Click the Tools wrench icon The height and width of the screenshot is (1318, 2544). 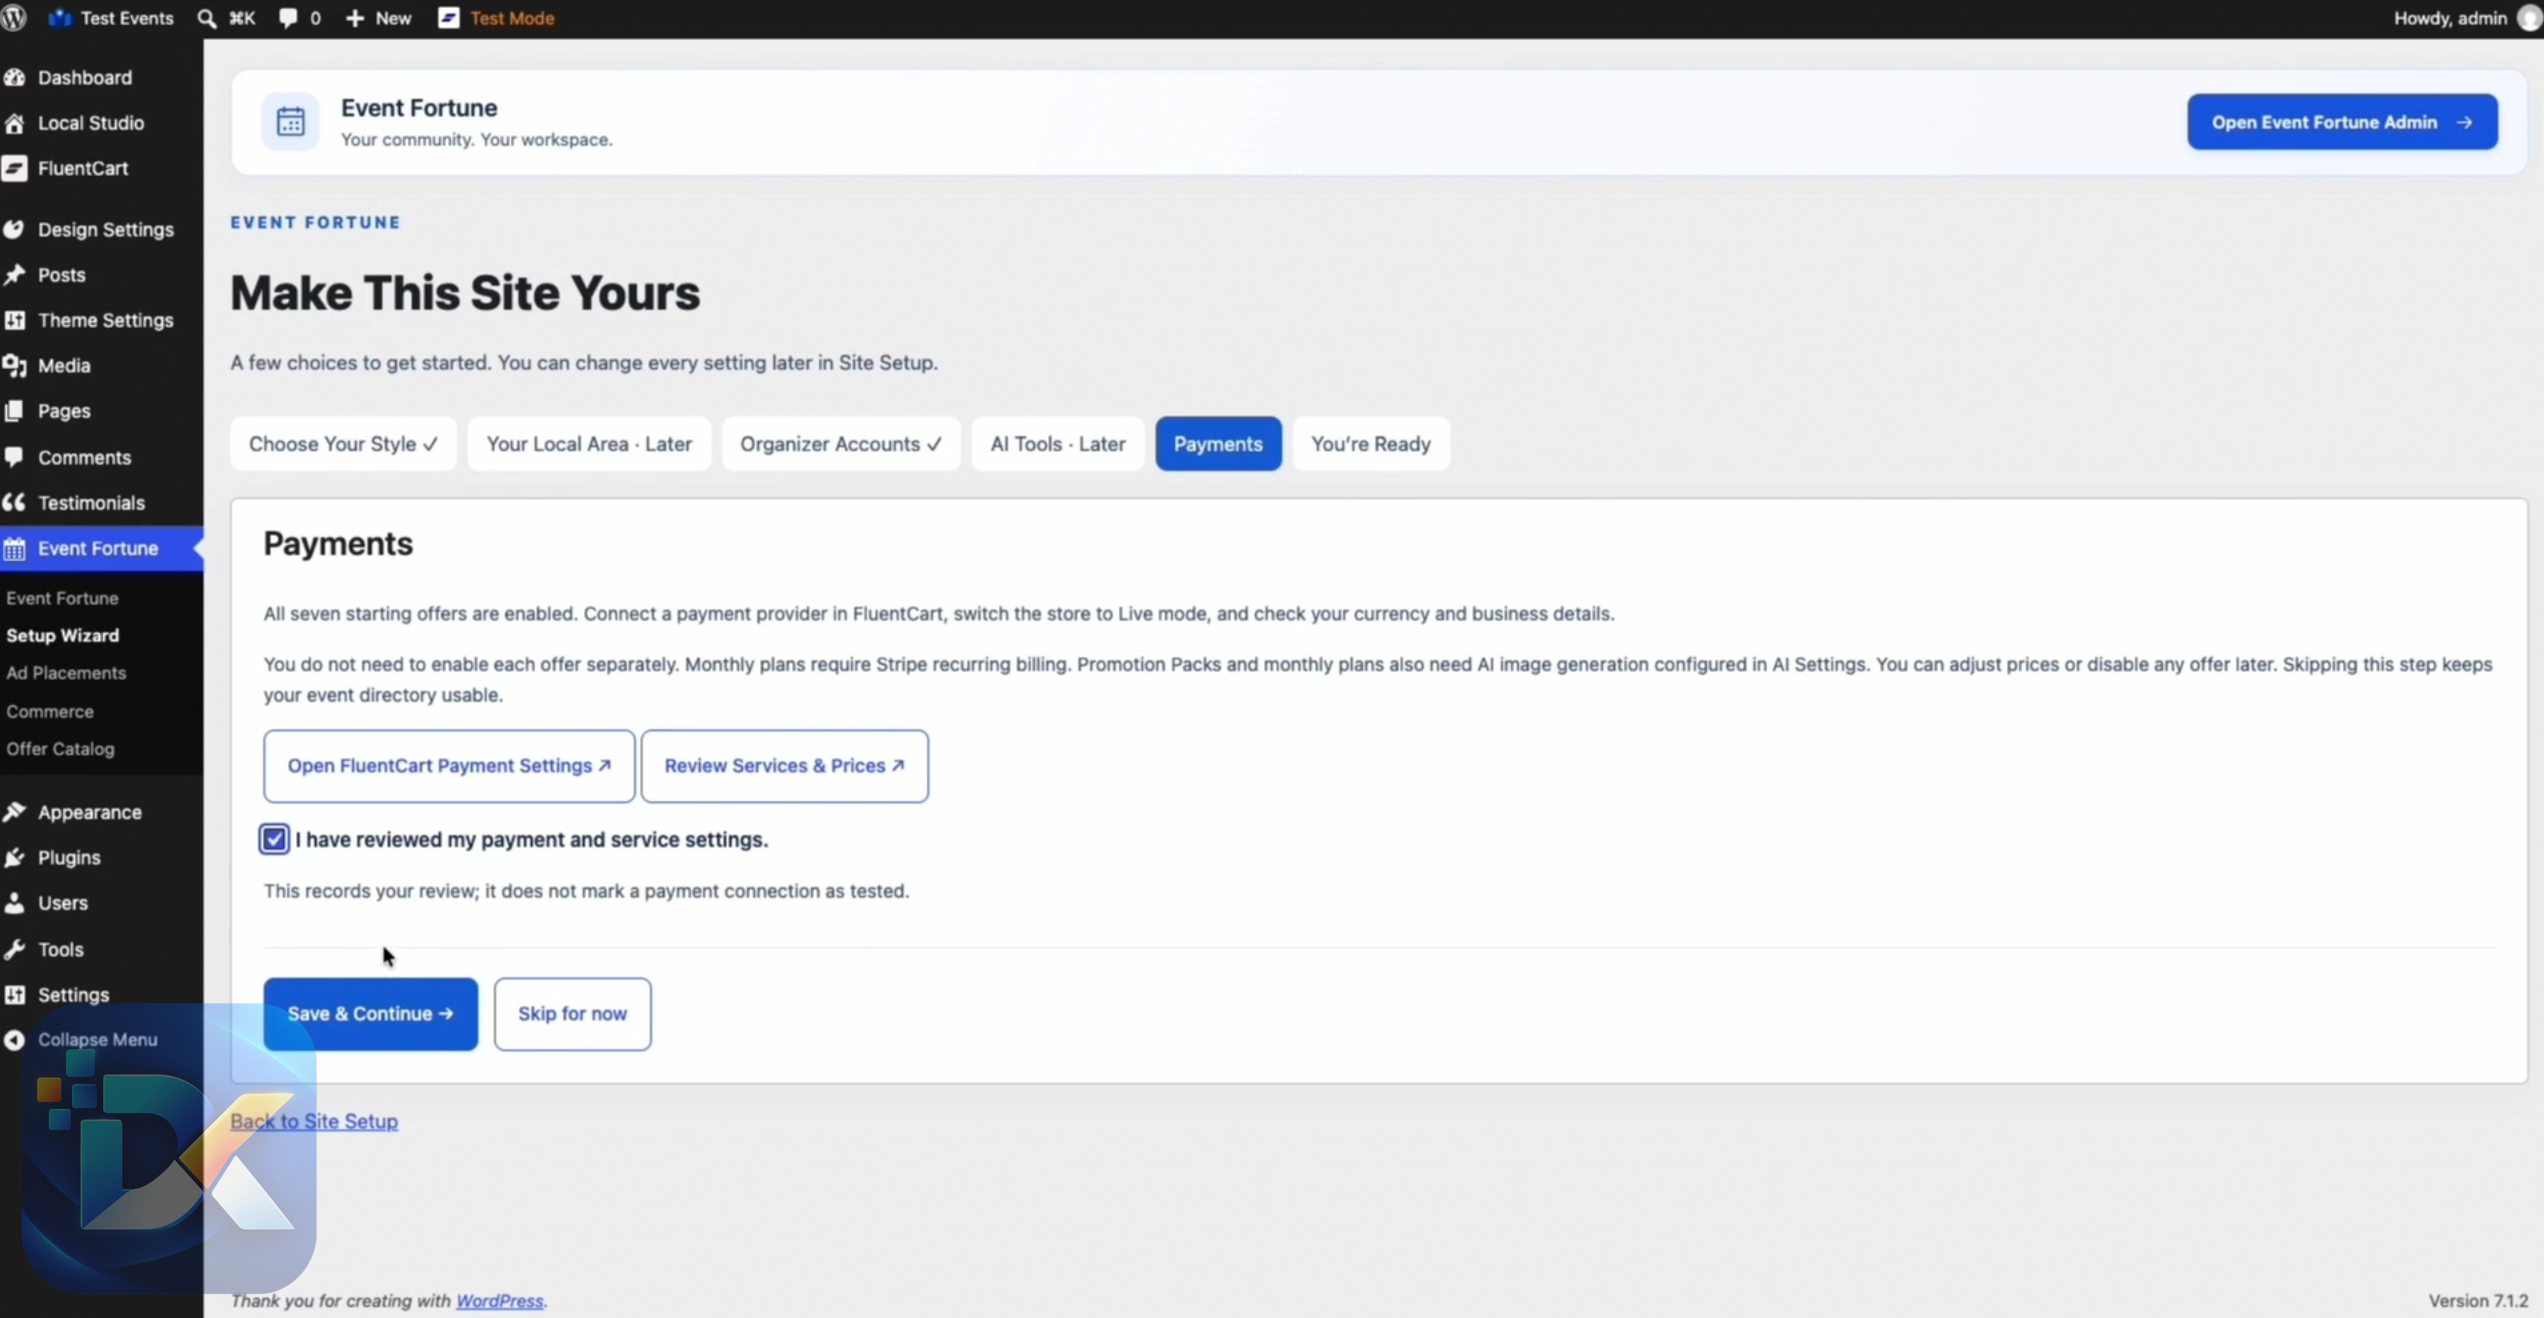[15, 949]
